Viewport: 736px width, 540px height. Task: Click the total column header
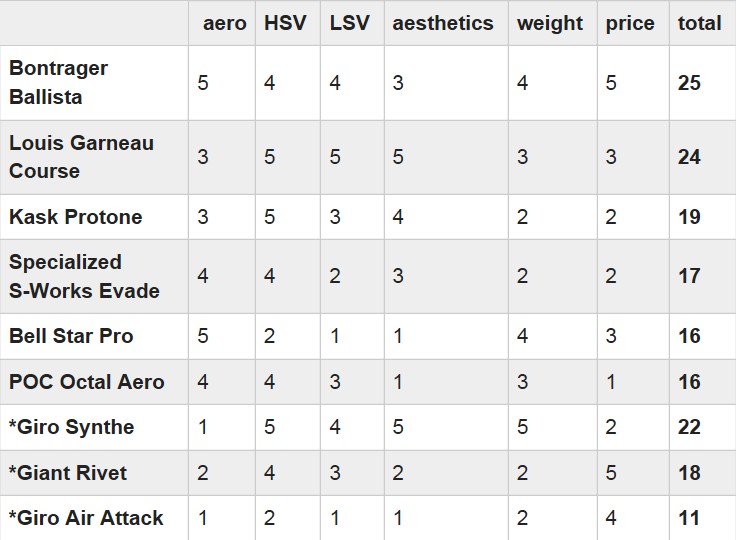699,23
